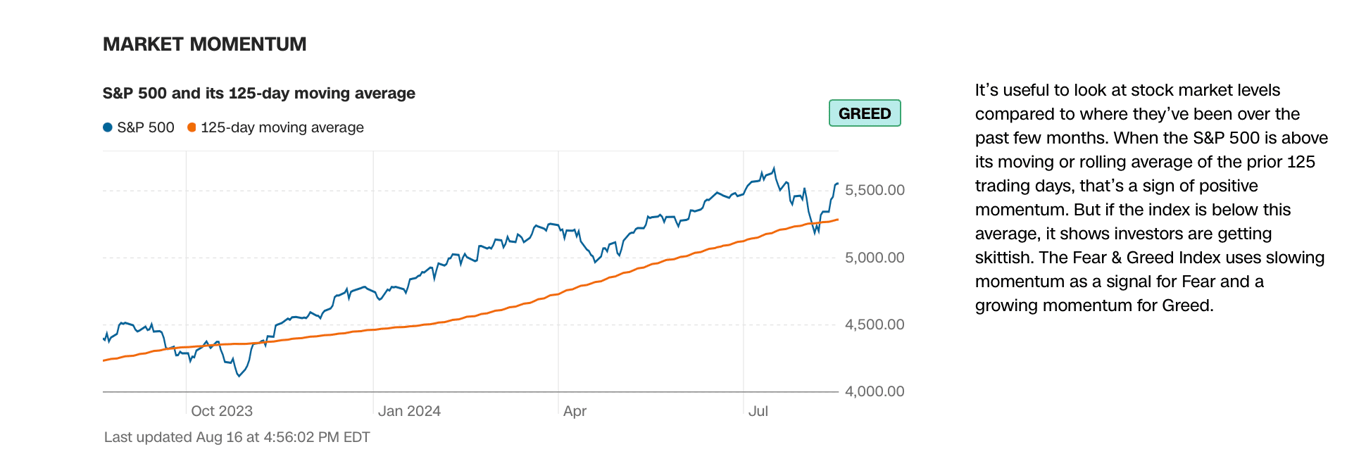The height and width of the screenshot is (473, 1366).
Task: Click the 4,000.00 y-axis label
Action: pos(875,391)
